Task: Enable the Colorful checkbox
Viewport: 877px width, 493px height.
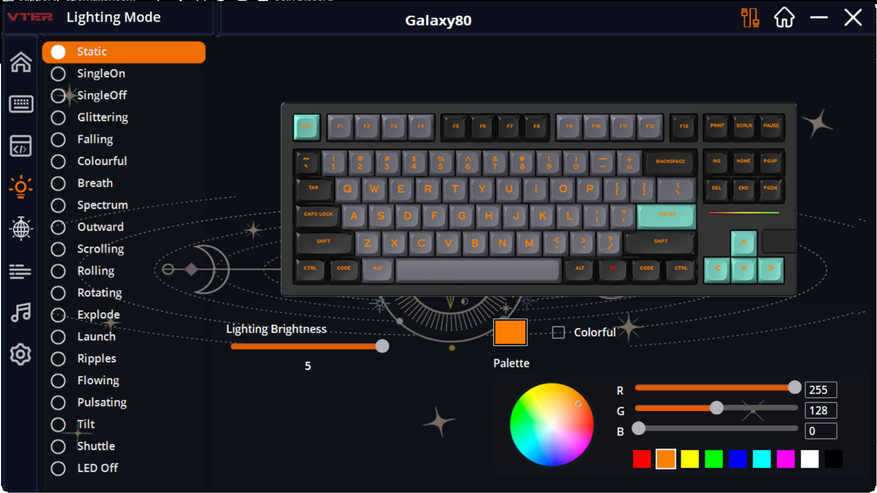Action: tap(558, 332)
